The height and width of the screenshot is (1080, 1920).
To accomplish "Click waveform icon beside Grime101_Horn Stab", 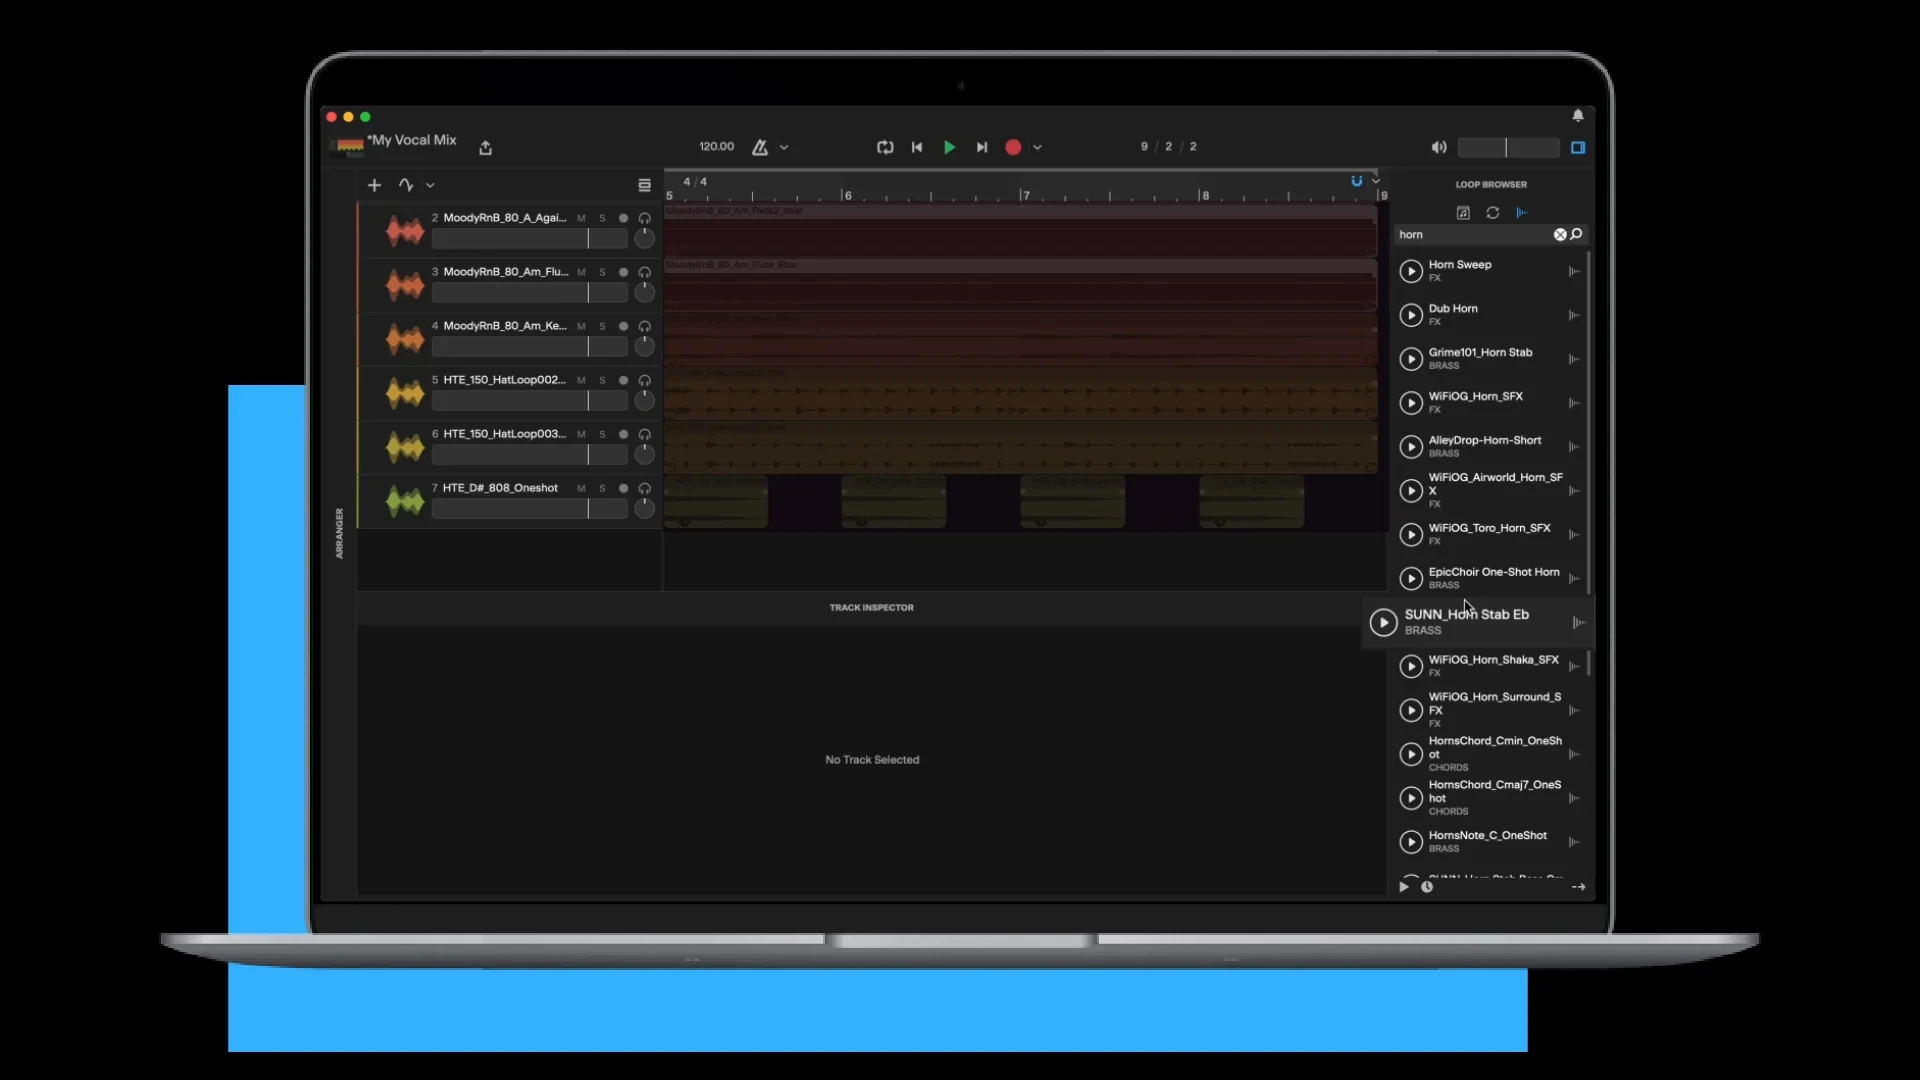I will click(x=1574, y=359).
